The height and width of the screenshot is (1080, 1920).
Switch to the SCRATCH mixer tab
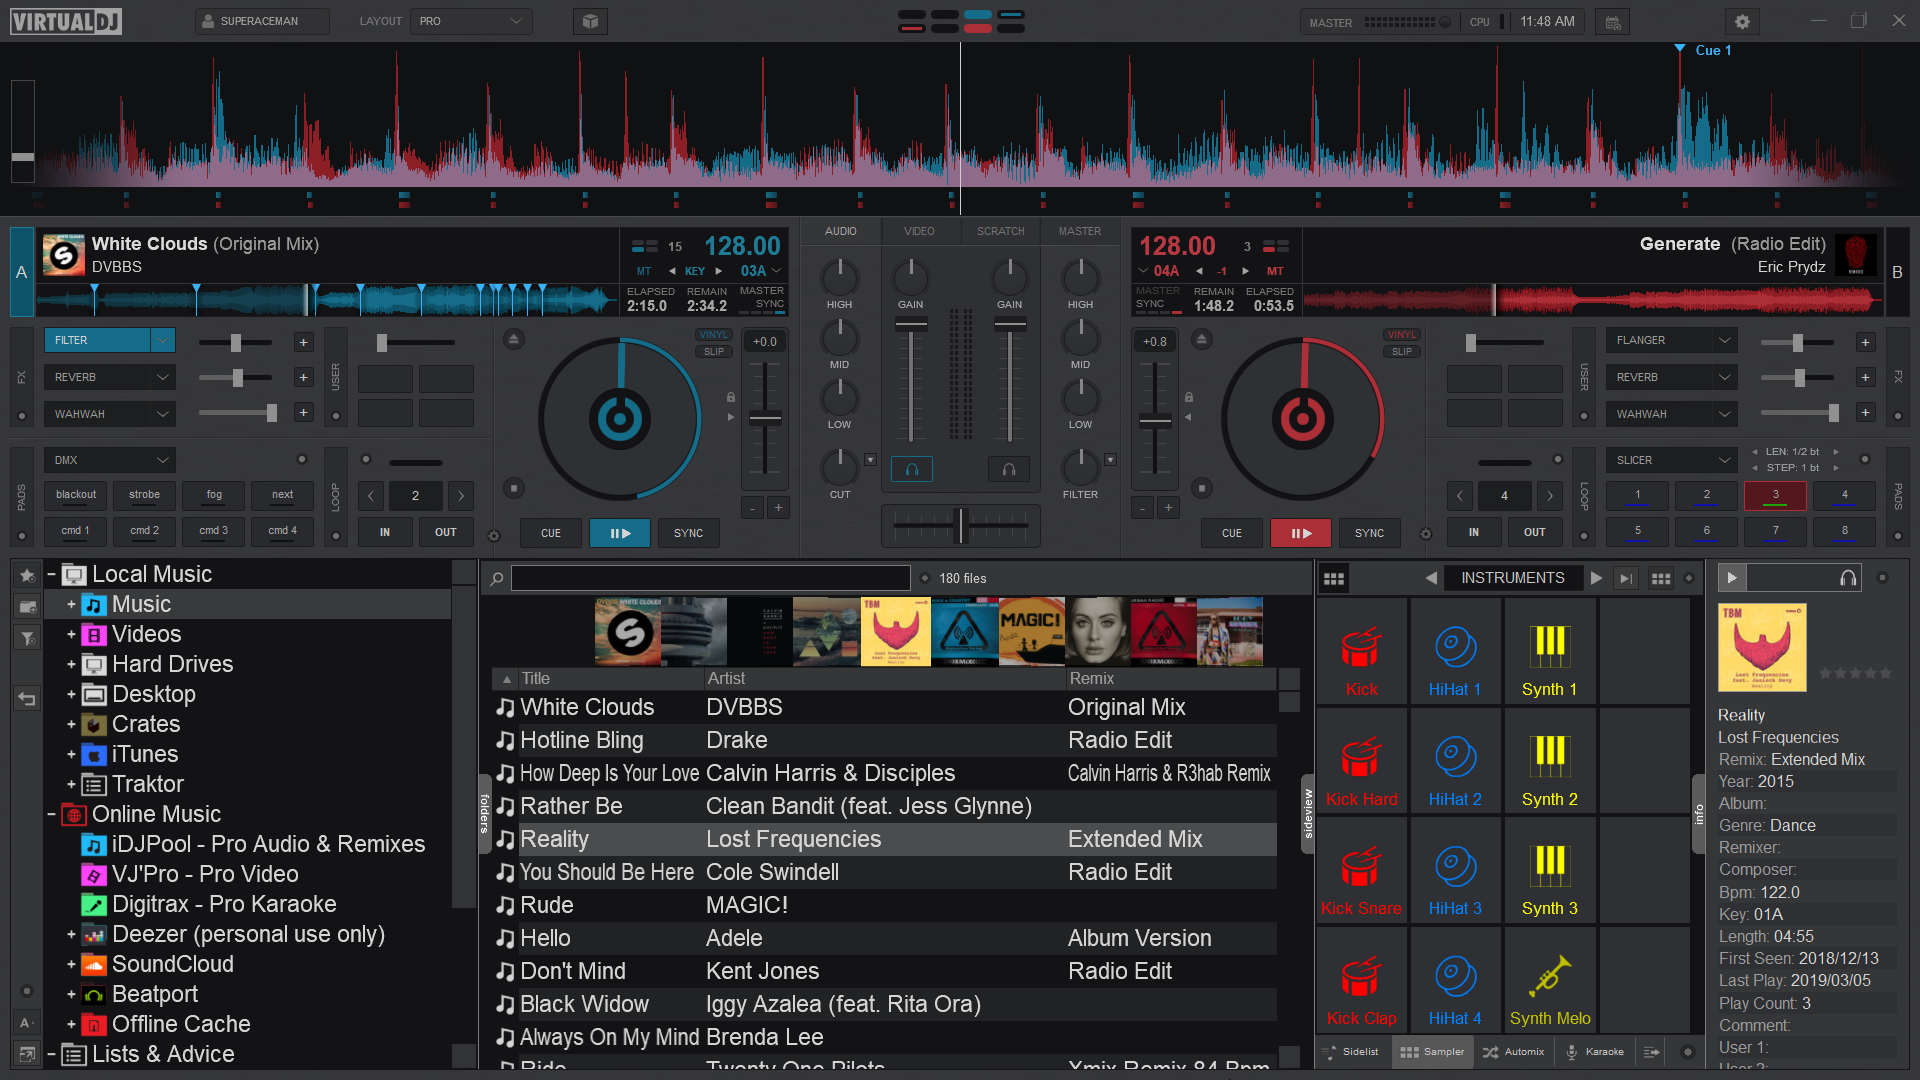pyautogui.click(x=1000, y=231)
